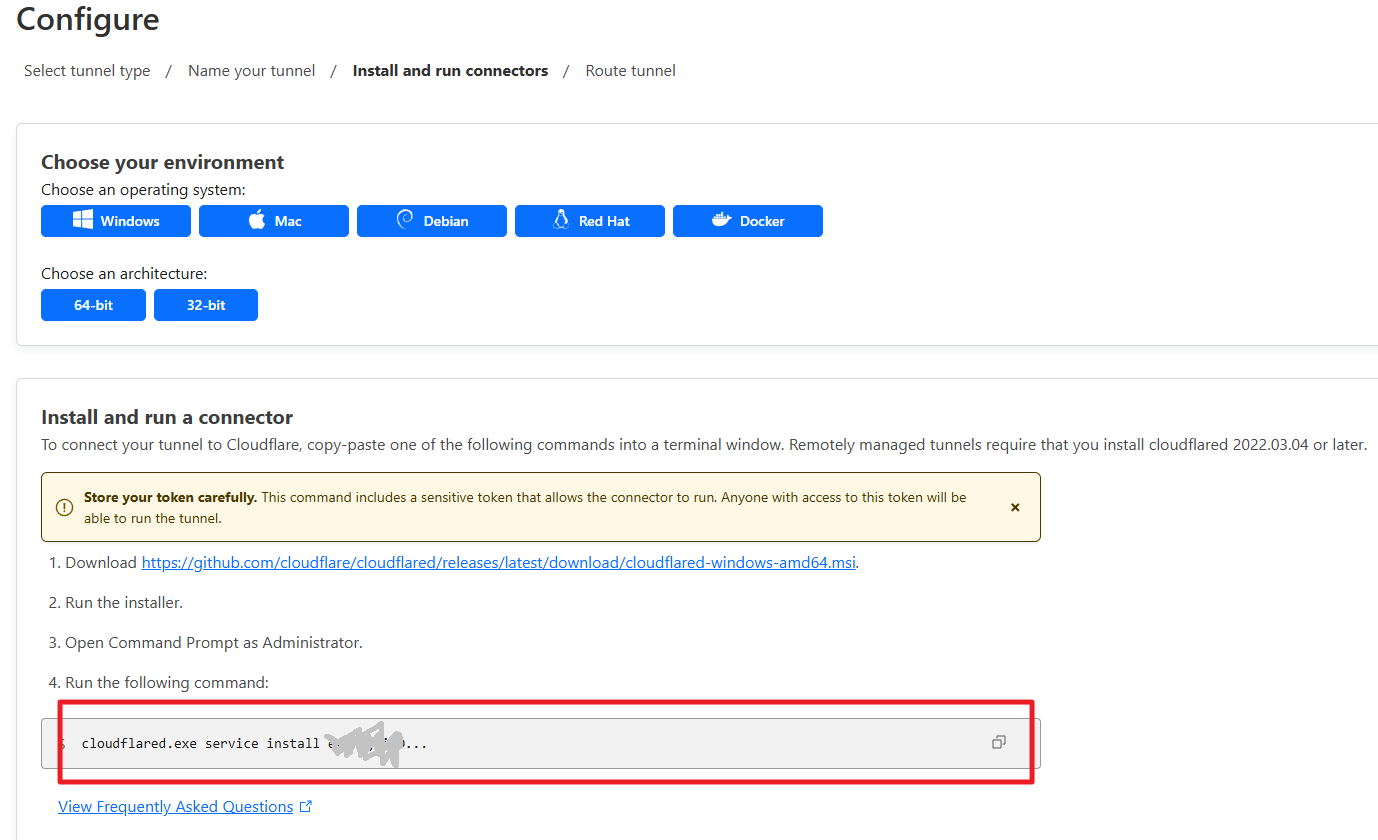Click the warning info icon in banner
The width and height of the screenshot is (1378, 840).
(x=65, y=507)
